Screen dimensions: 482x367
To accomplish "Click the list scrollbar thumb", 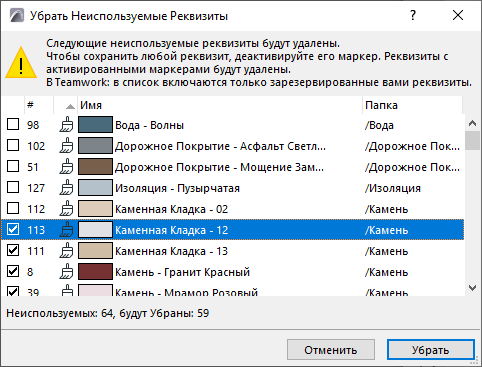I will click(472, 141).
